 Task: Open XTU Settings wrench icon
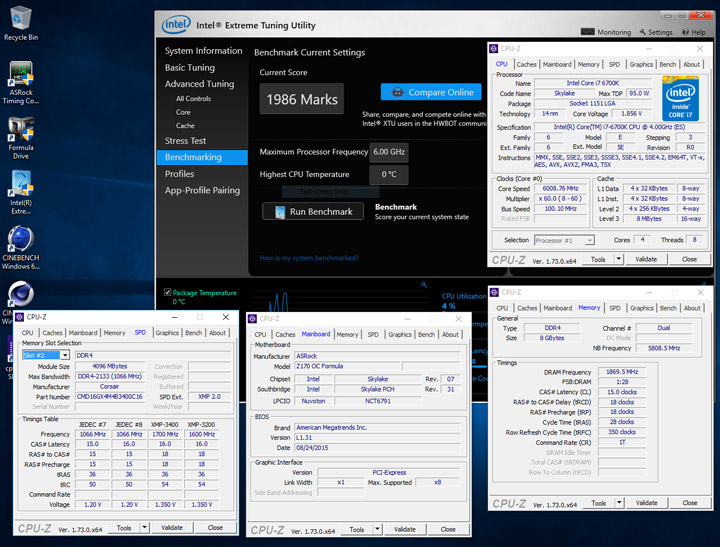pyautogui.click(x=643, y=32)
